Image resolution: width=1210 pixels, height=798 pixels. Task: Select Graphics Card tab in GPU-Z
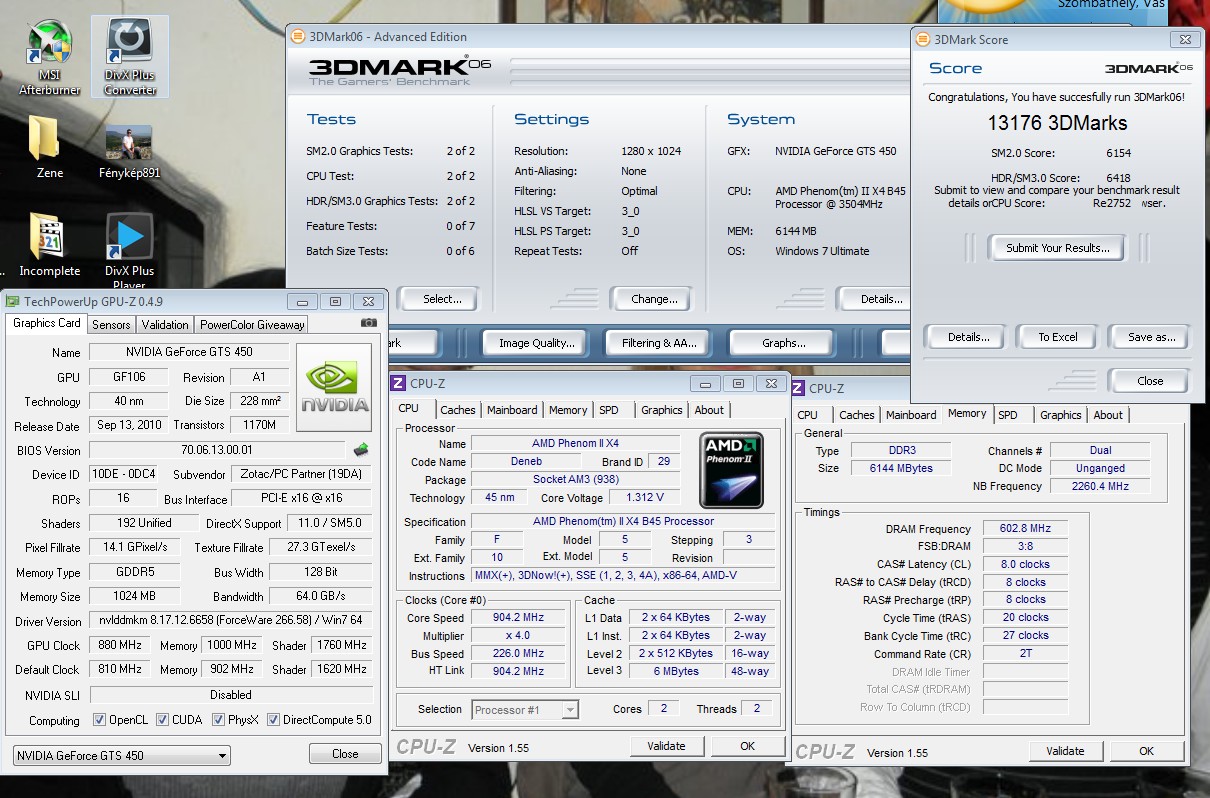[47, 323]
